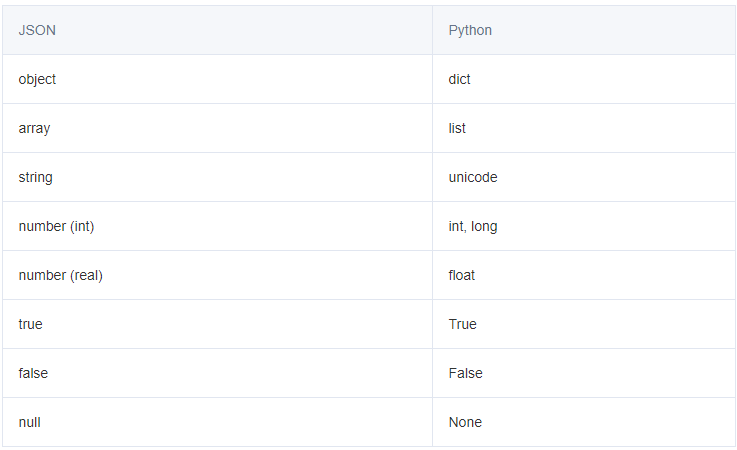Click the word 'long' in Python column
This screenshot has height=450, width=737.
[x=484, y=226]
